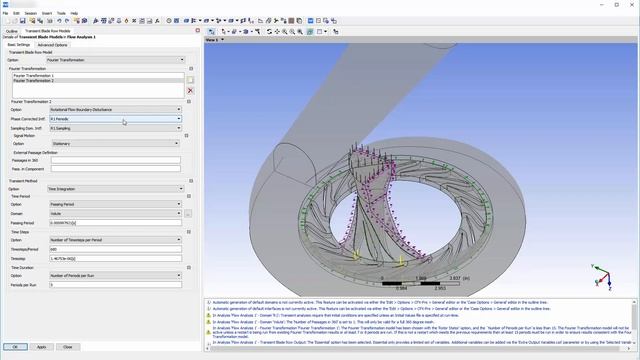Click the select mode arrow icon in viewer toolbar
640x360 pixels.
[223, 31]
